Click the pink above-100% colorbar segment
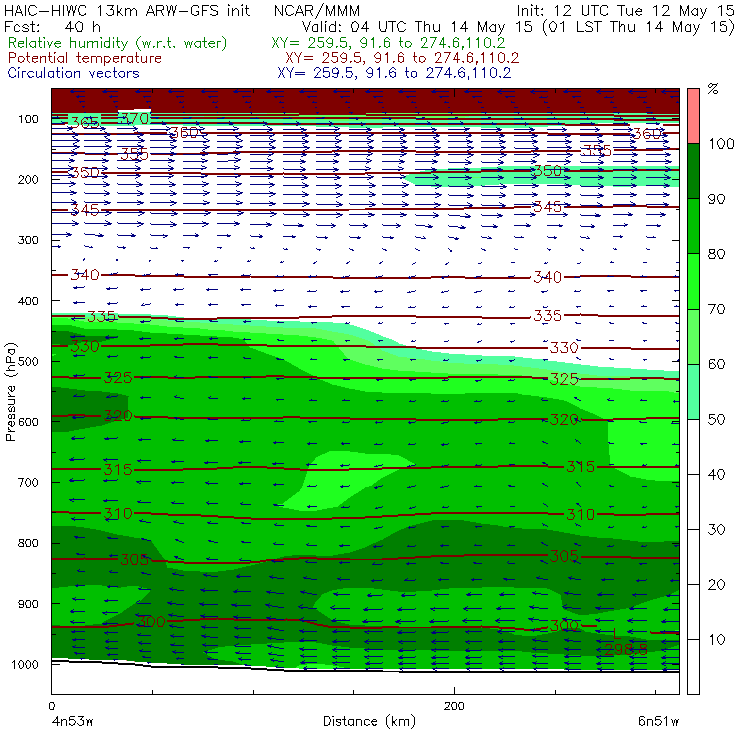Image resolution: width=740 pixels, height=740 pixels. 693,116
